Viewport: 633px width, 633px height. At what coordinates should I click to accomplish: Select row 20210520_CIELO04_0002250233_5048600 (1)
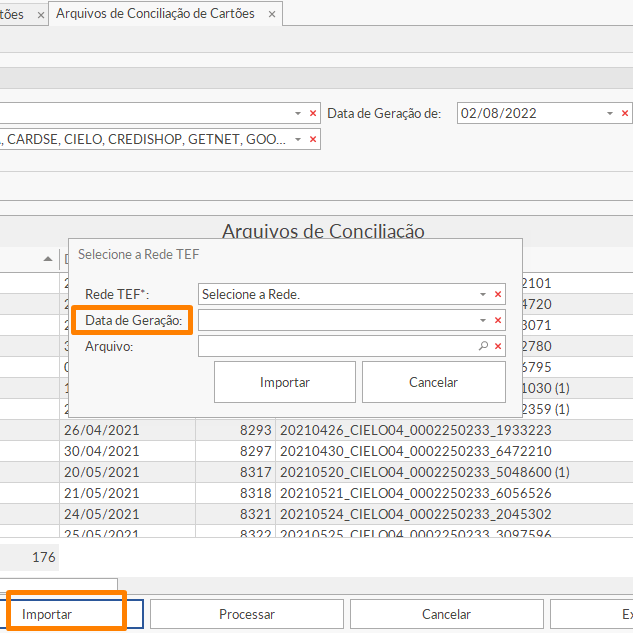coord(424,472)
